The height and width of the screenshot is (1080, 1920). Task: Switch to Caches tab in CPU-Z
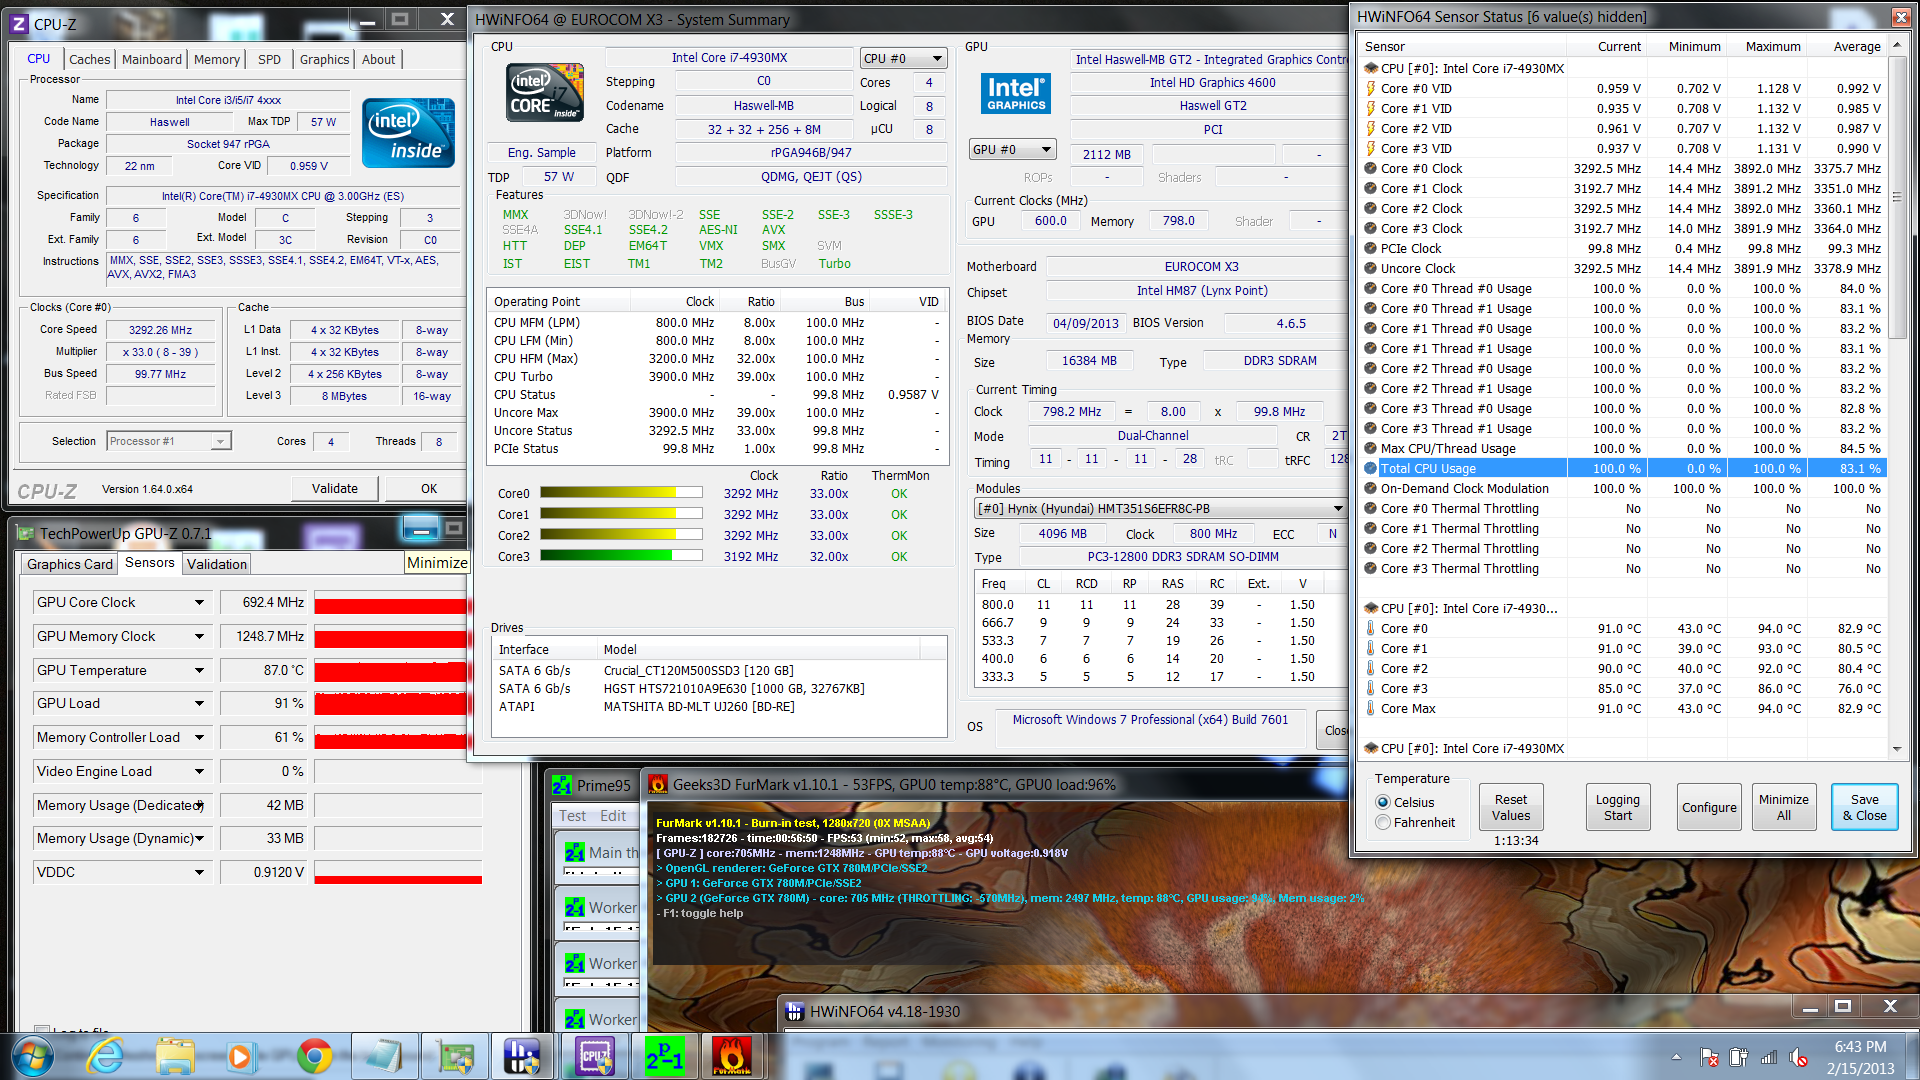(89, 60)
